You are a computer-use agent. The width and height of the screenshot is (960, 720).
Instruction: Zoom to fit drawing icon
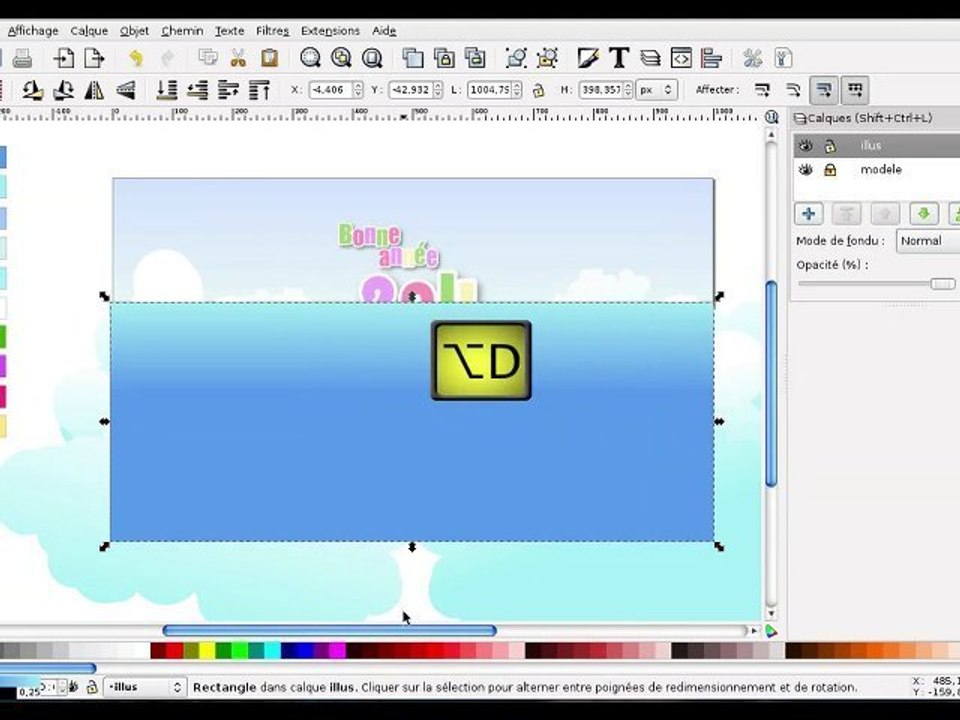coord(341,58)
